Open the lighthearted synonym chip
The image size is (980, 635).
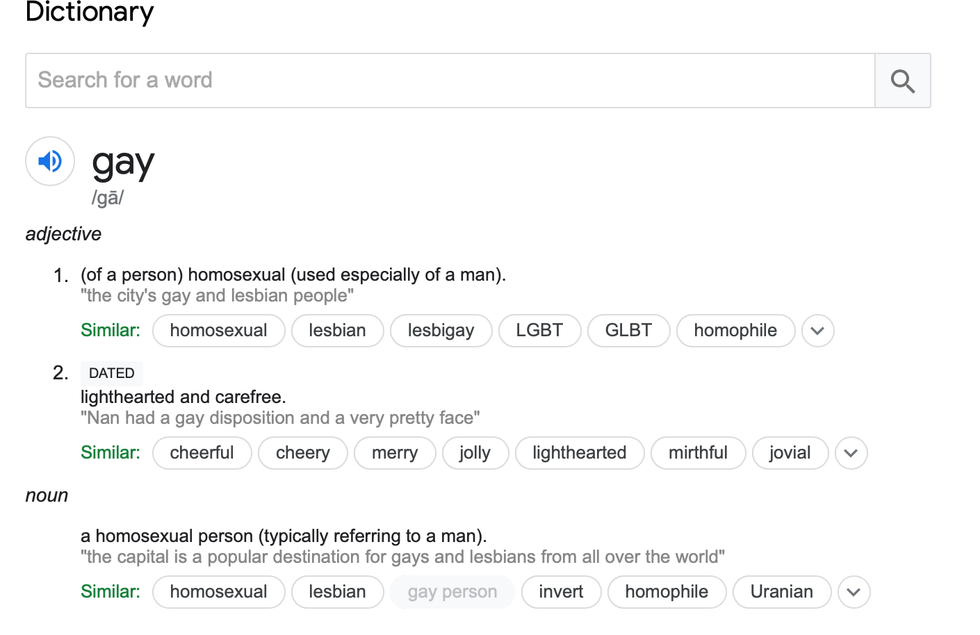579,453
